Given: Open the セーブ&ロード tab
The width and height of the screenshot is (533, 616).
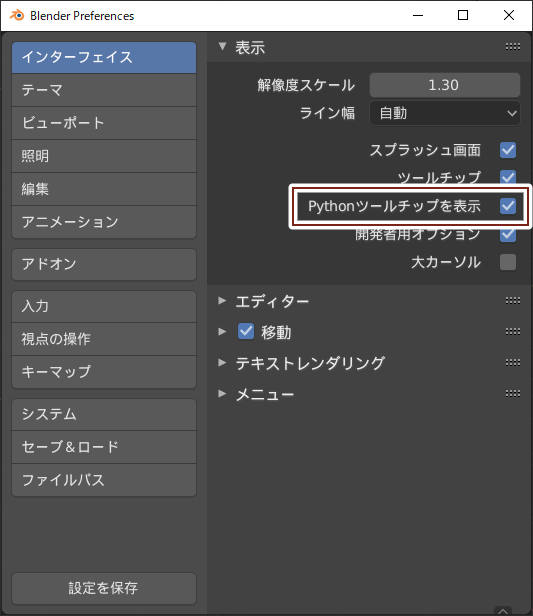Looking at the screenshot, I should click(x=104, y=447).
